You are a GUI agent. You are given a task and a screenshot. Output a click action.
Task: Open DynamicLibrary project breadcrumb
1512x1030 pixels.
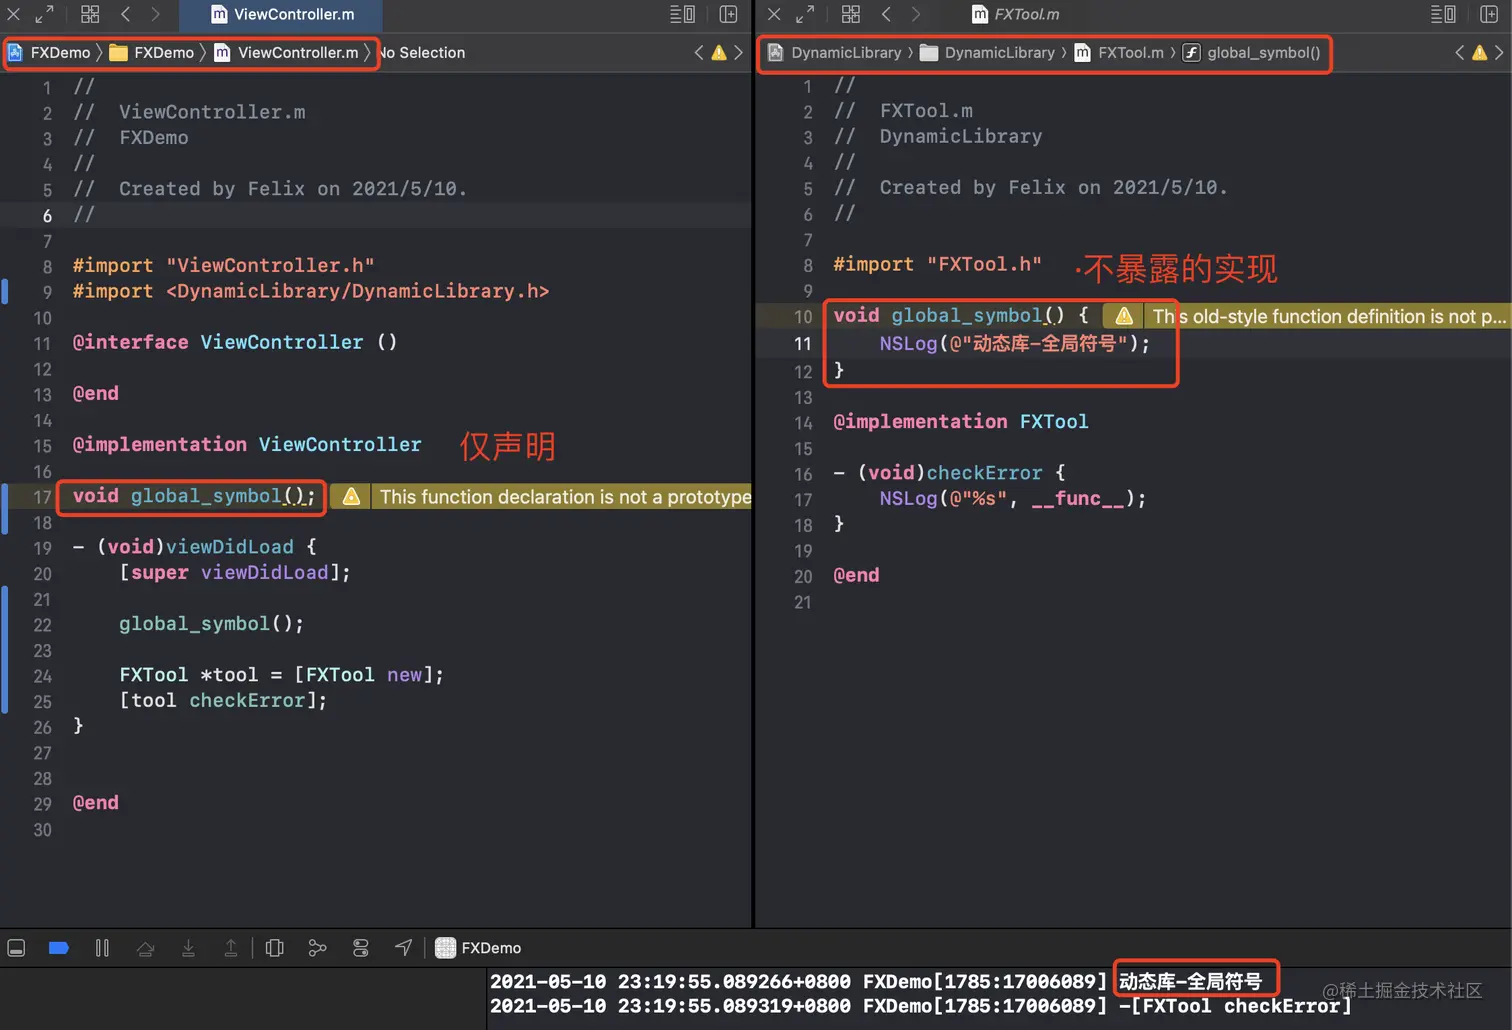835,53
